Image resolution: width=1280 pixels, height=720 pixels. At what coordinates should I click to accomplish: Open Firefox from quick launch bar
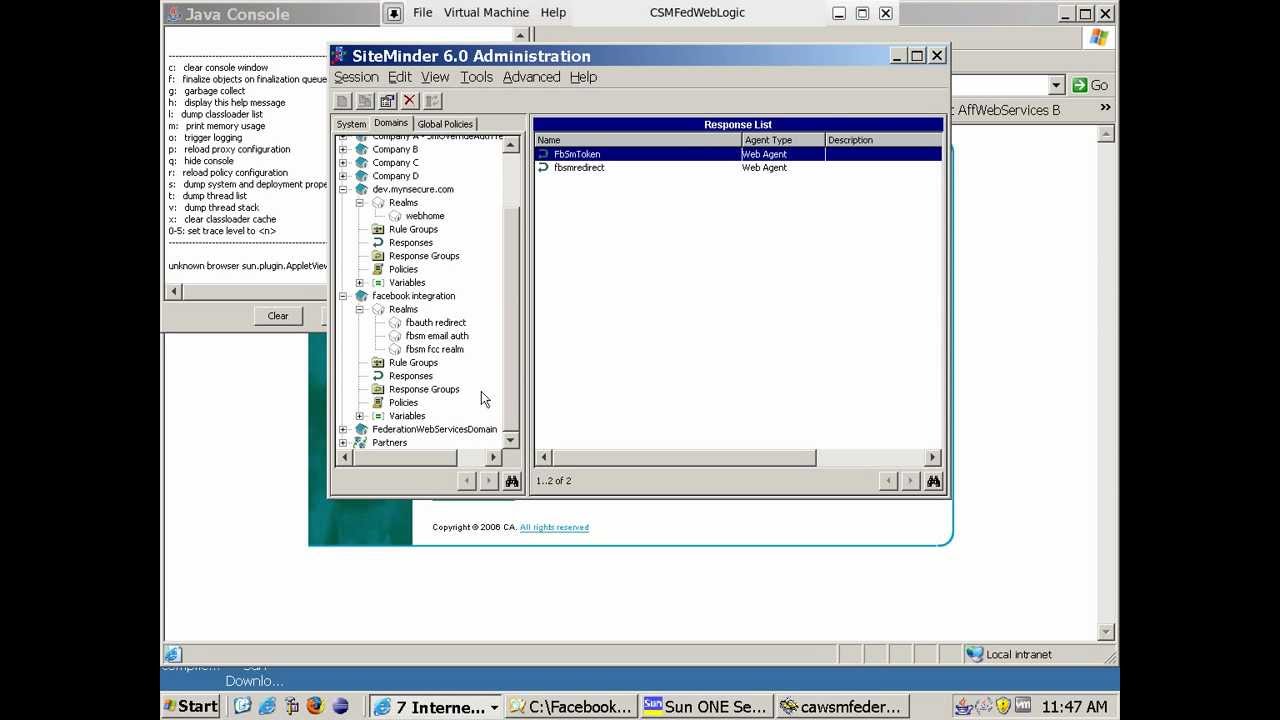[x=315, y=706]
